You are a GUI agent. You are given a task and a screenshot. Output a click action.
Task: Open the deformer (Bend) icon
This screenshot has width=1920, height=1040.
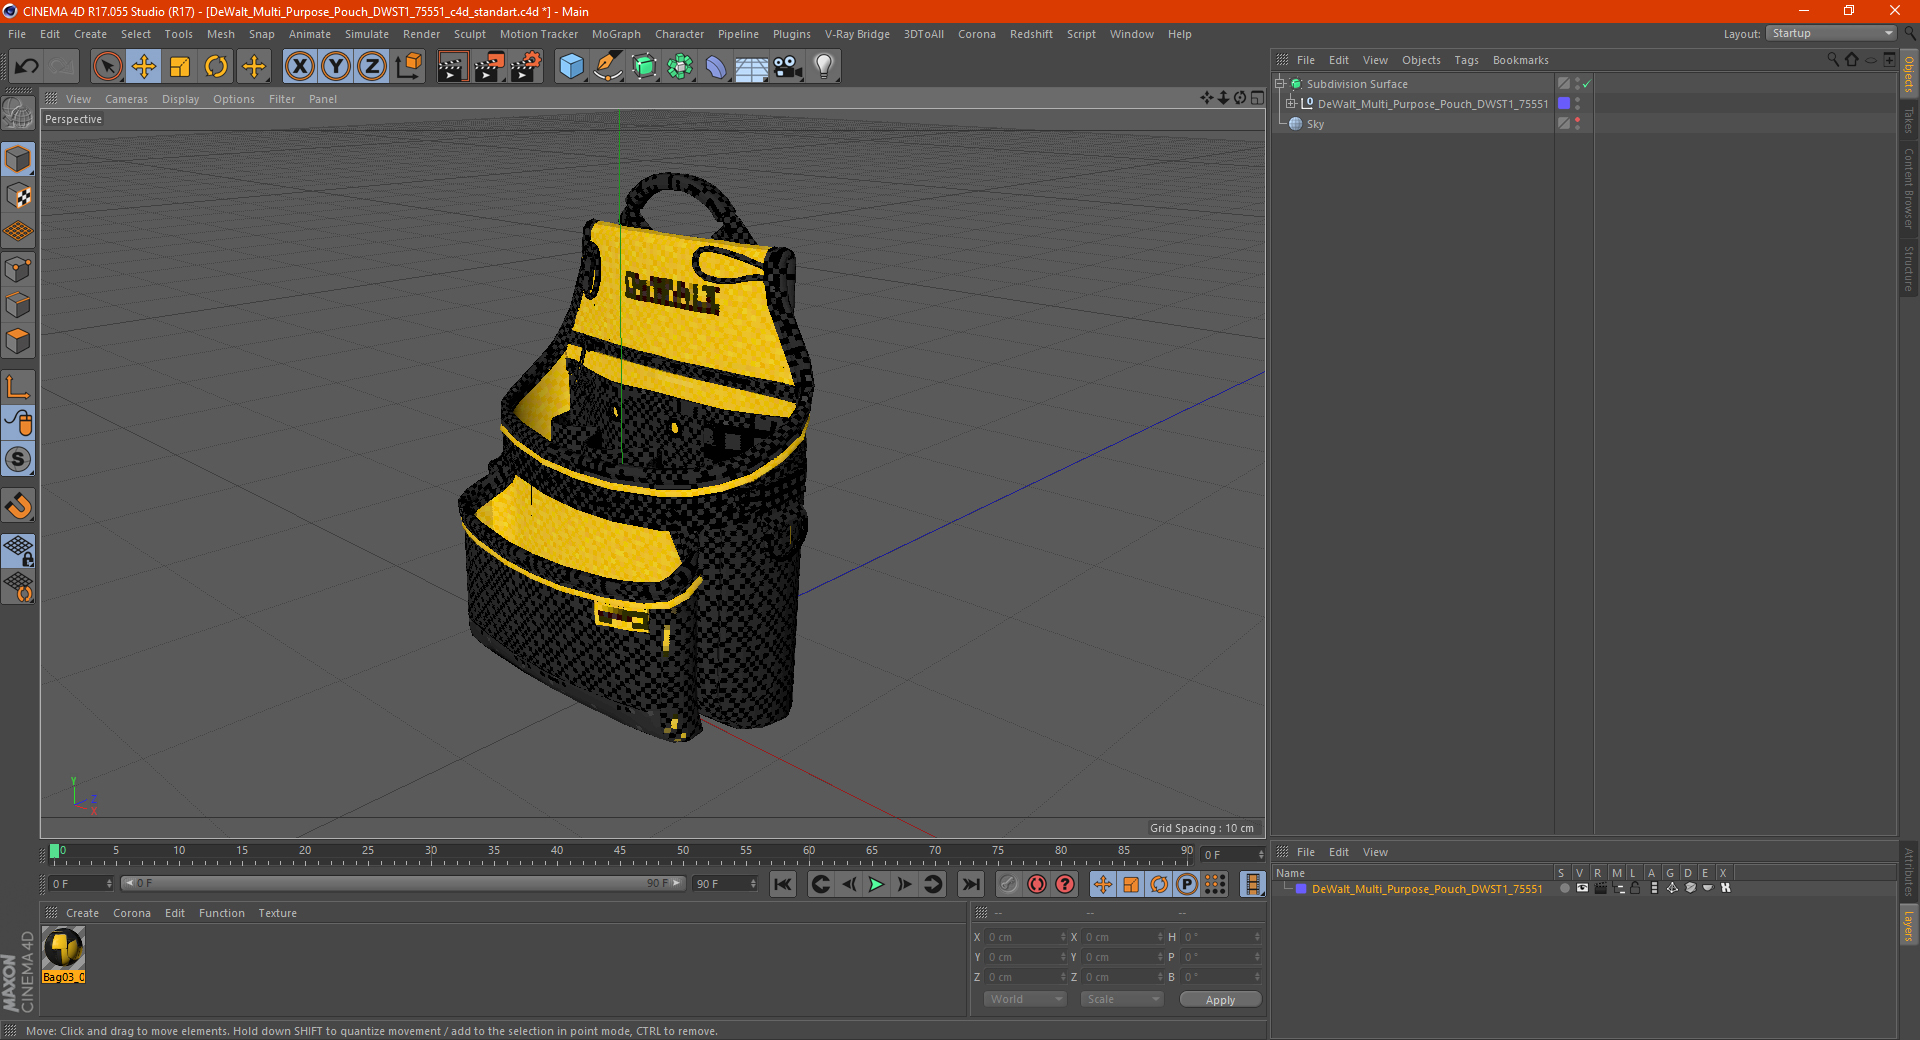716,67
